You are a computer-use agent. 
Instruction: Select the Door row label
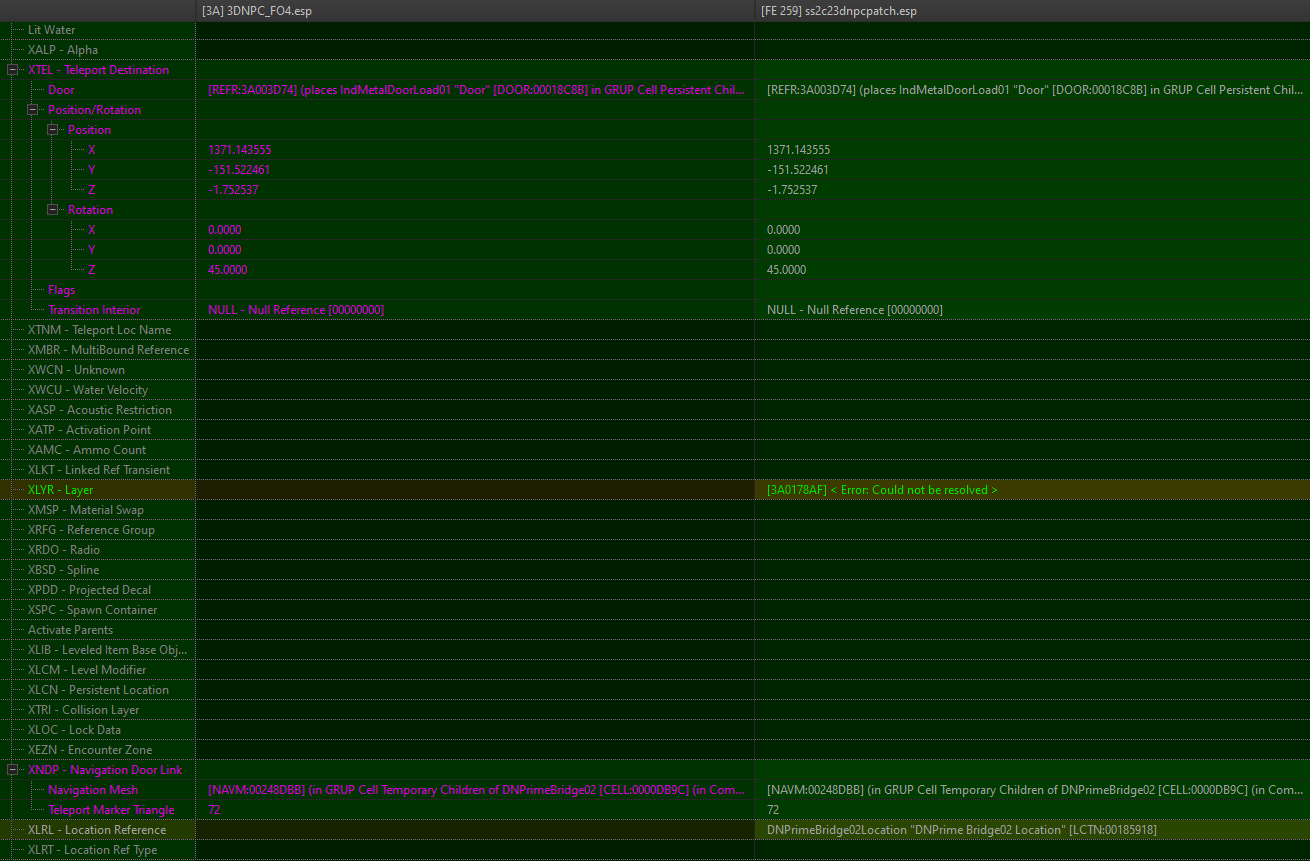point(61,90)
